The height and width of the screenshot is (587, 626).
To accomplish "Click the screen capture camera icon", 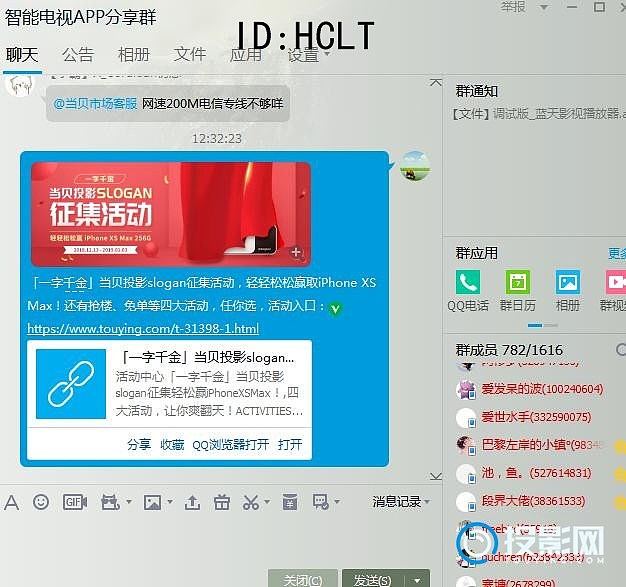I will click(x=110, y=502).
